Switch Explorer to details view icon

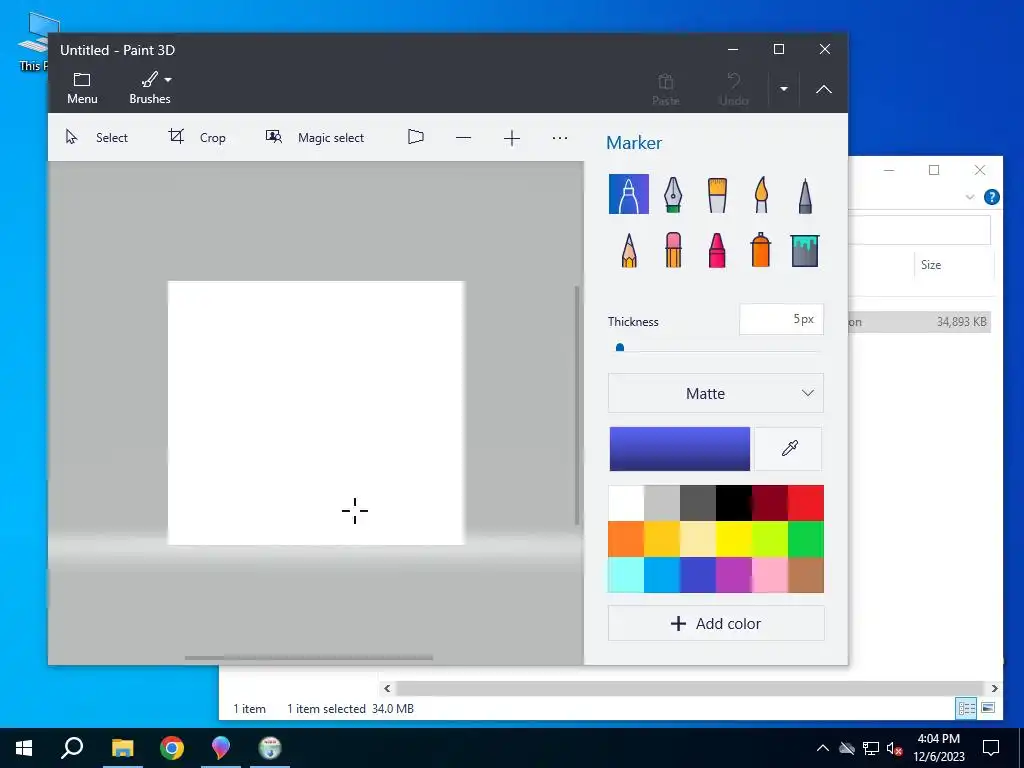coord(966,708)
